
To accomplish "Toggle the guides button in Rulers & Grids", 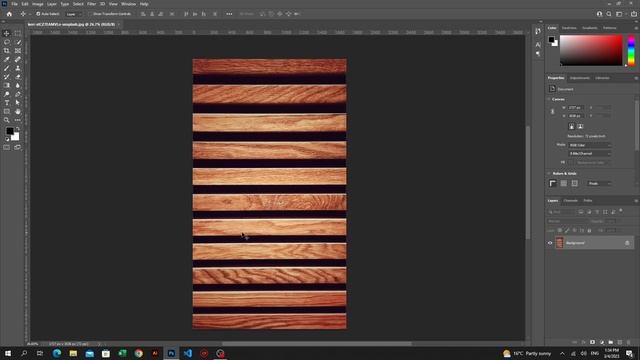I will click(574, 183).
